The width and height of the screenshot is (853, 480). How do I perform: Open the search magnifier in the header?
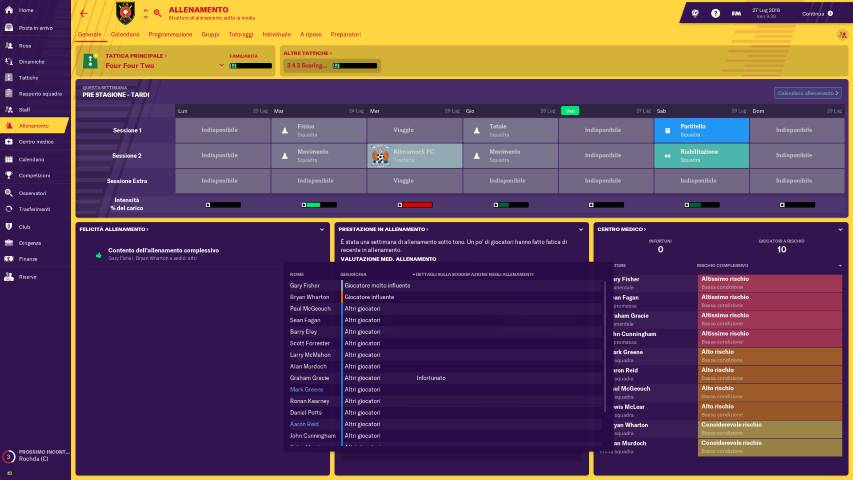click(x=156, y=13)
